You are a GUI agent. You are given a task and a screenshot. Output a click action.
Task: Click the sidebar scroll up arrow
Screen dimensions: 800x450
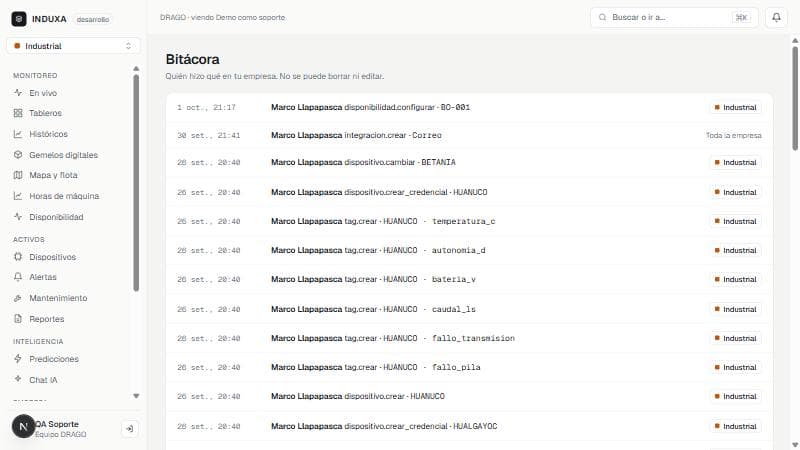coord(136,68)
